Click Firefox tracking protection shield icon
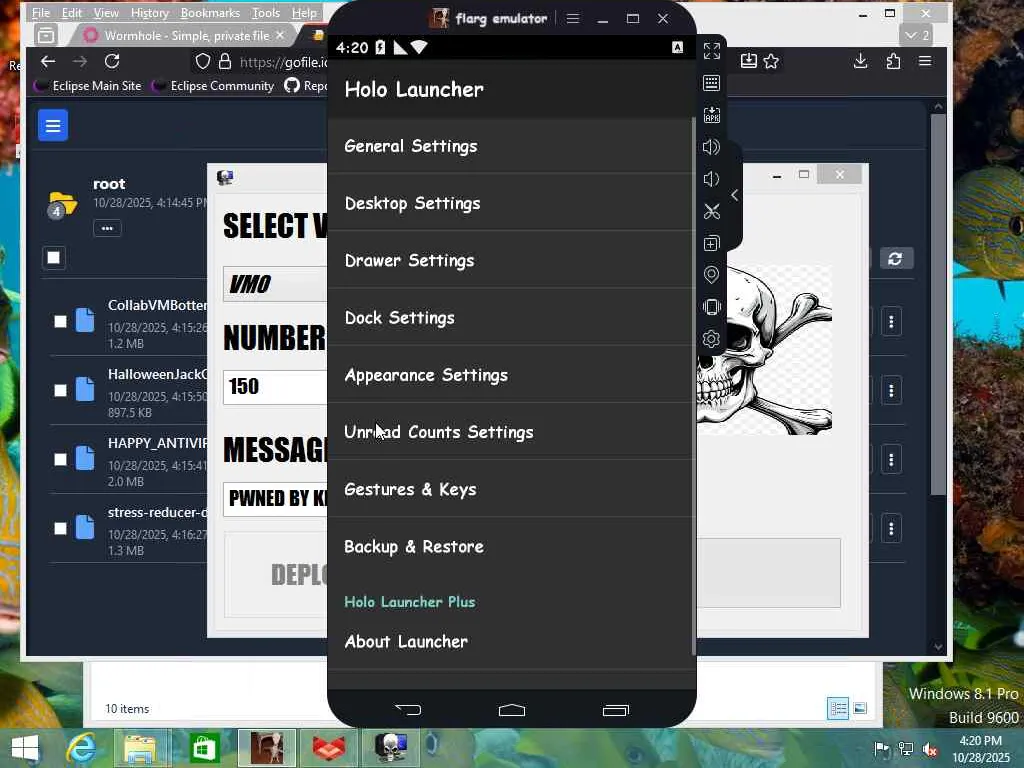 [203, 61]
